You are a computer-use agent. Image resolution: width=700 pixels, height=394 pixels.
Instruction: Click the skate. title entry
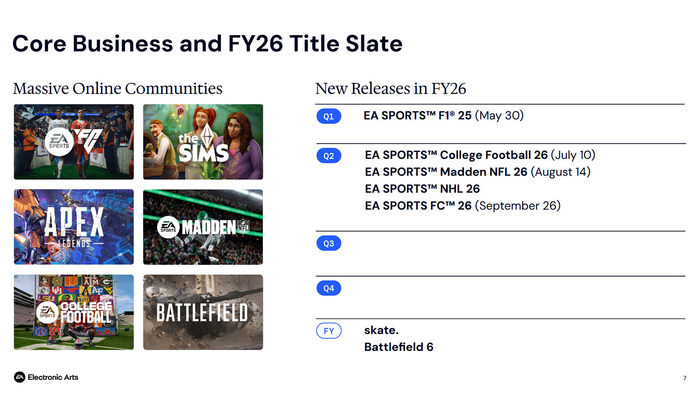(381, 330)
